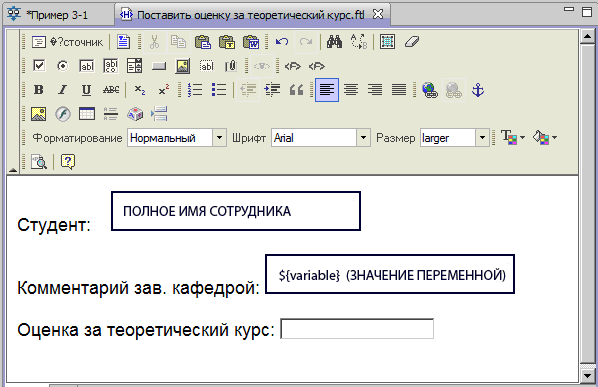598x387 pixels.
Task: Insert a text field element
Action: coord(87,66)
